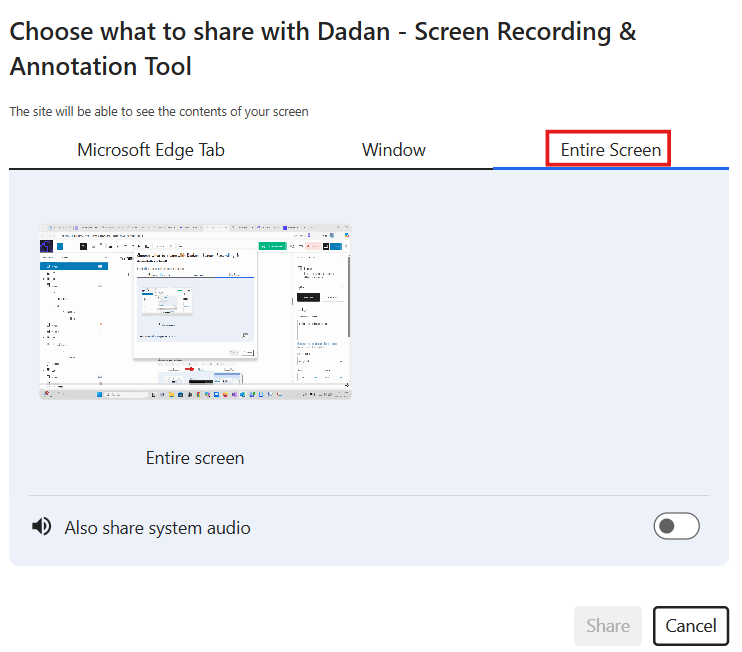742x652 pixels.
Task: Click the nested share dialog in the preview
Action: (195, 305)
